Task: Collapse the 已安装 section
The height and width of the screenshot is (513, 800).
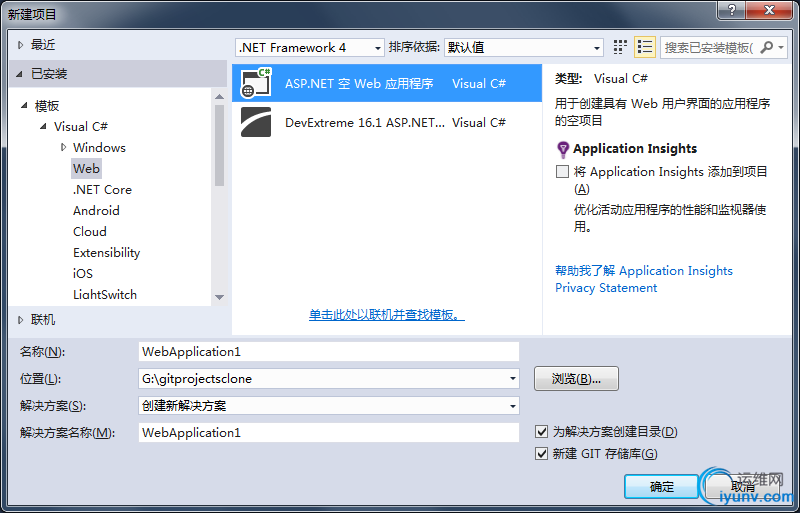Action: click(19, 74)
